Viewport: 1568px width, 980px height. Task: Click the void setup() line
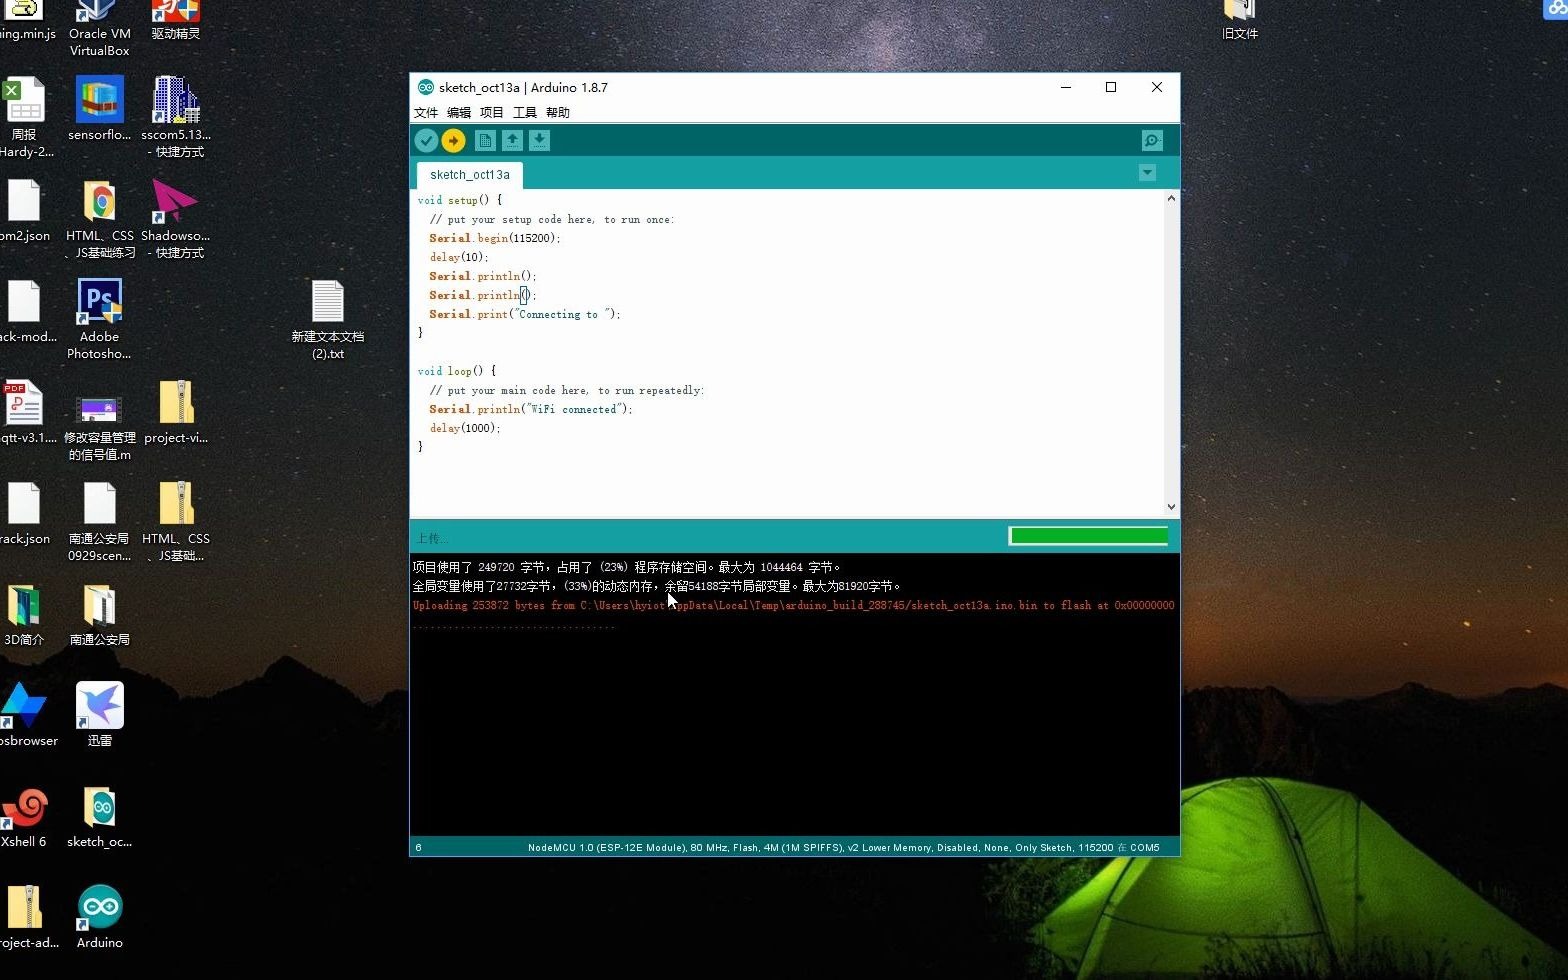(460, 200)
